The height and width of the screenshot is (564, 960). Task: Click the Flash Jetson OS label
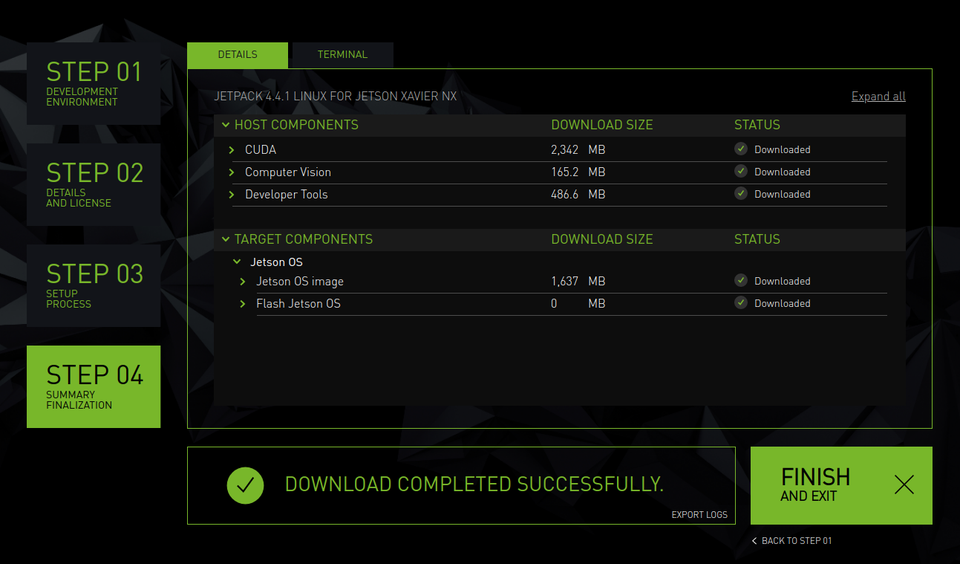pos(298,304)
